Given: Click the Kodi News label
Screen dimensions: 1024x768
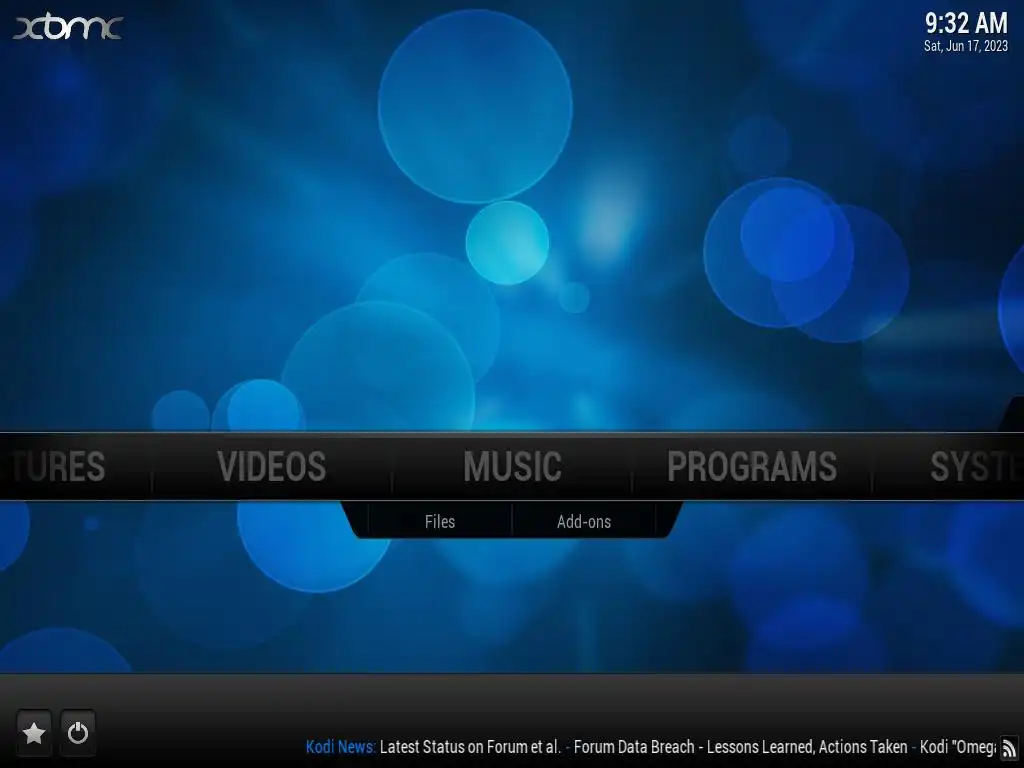Looking at the screenshot, I should tap(340, 746).
